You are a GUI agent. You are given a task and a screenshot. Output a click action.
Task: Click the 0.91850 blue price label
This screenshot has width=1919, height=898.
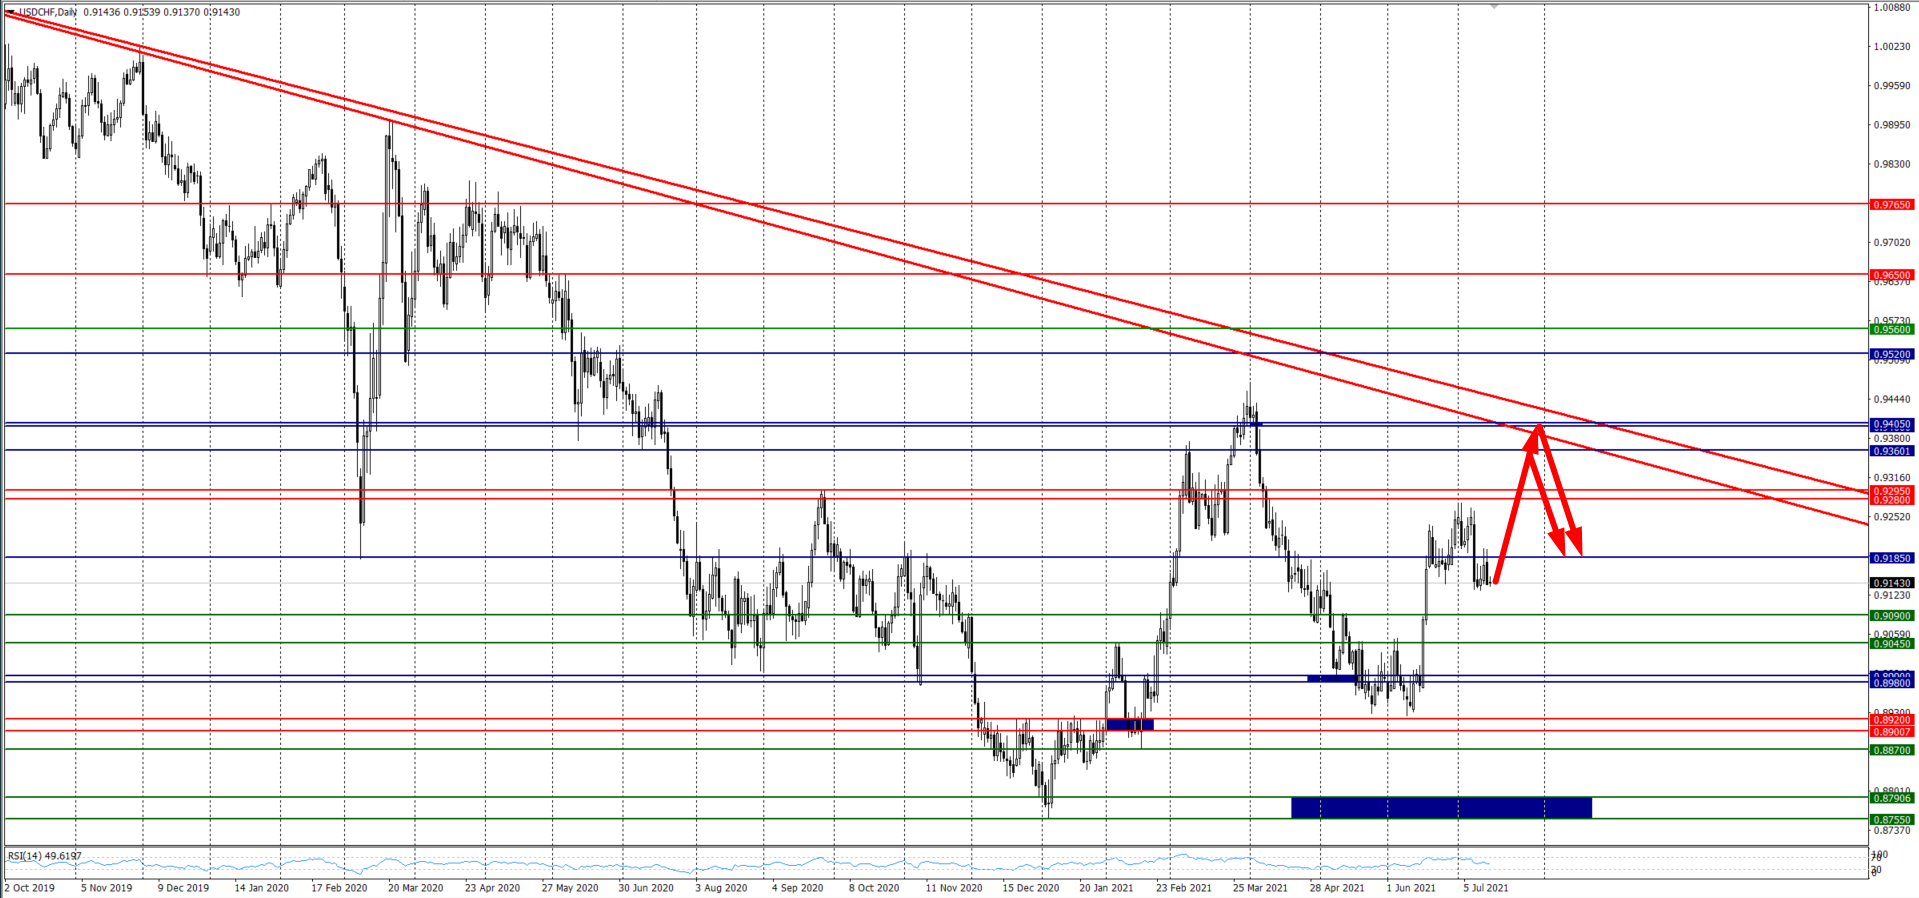pyautogui.click(x=1891, y=558)
